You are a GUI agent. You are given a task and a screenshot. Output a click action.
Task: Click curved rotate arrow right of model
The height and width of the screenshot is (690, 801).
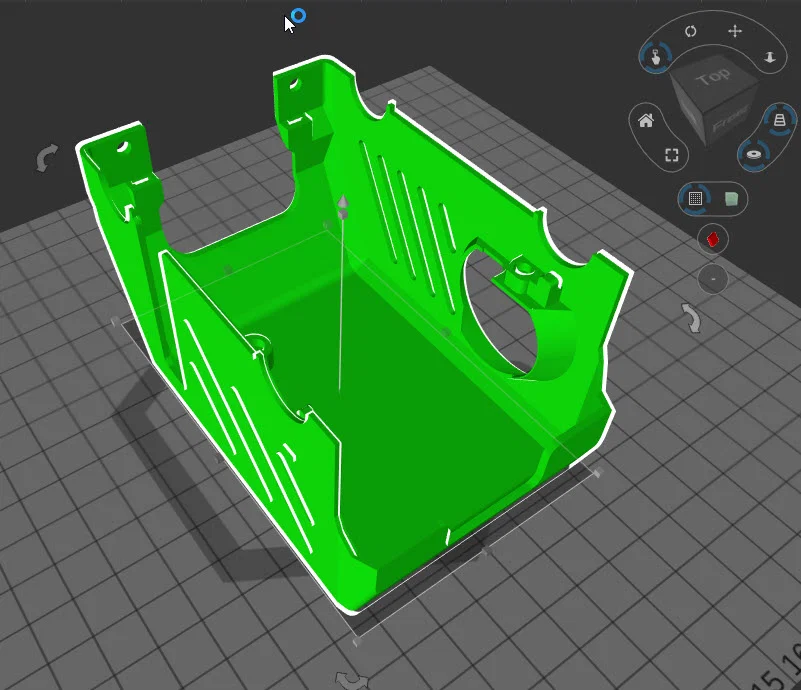coord(692,318)
